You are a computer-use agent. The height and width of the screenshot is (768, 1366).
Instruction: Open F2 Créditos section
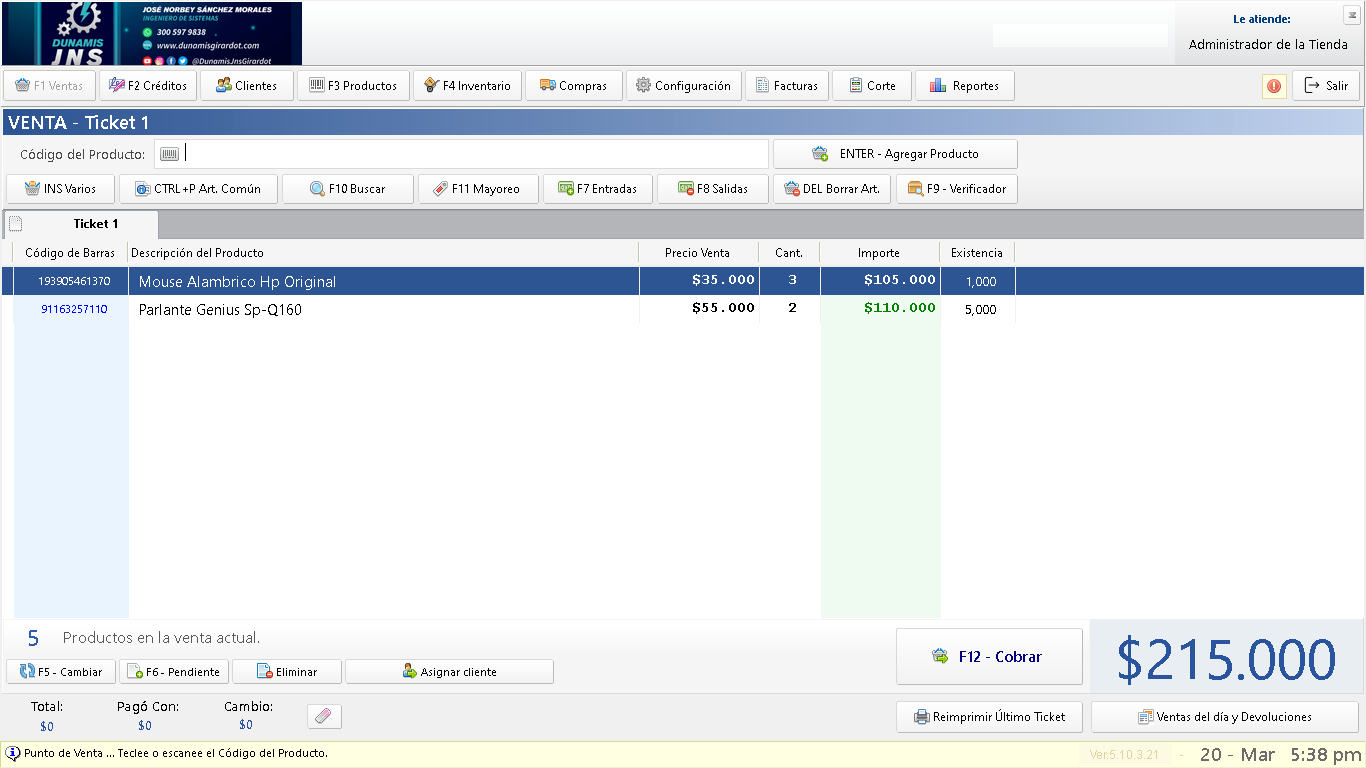tap(148, 86)
